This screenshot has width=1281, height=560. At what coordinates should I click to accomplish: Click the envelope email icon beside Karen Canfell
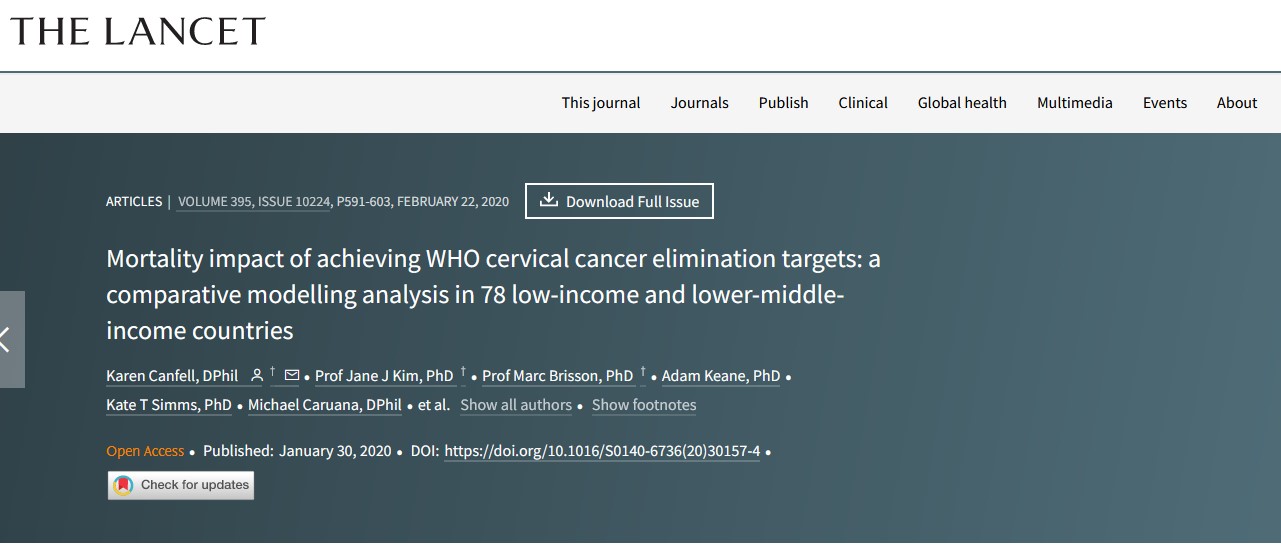(x=292, y=376)
